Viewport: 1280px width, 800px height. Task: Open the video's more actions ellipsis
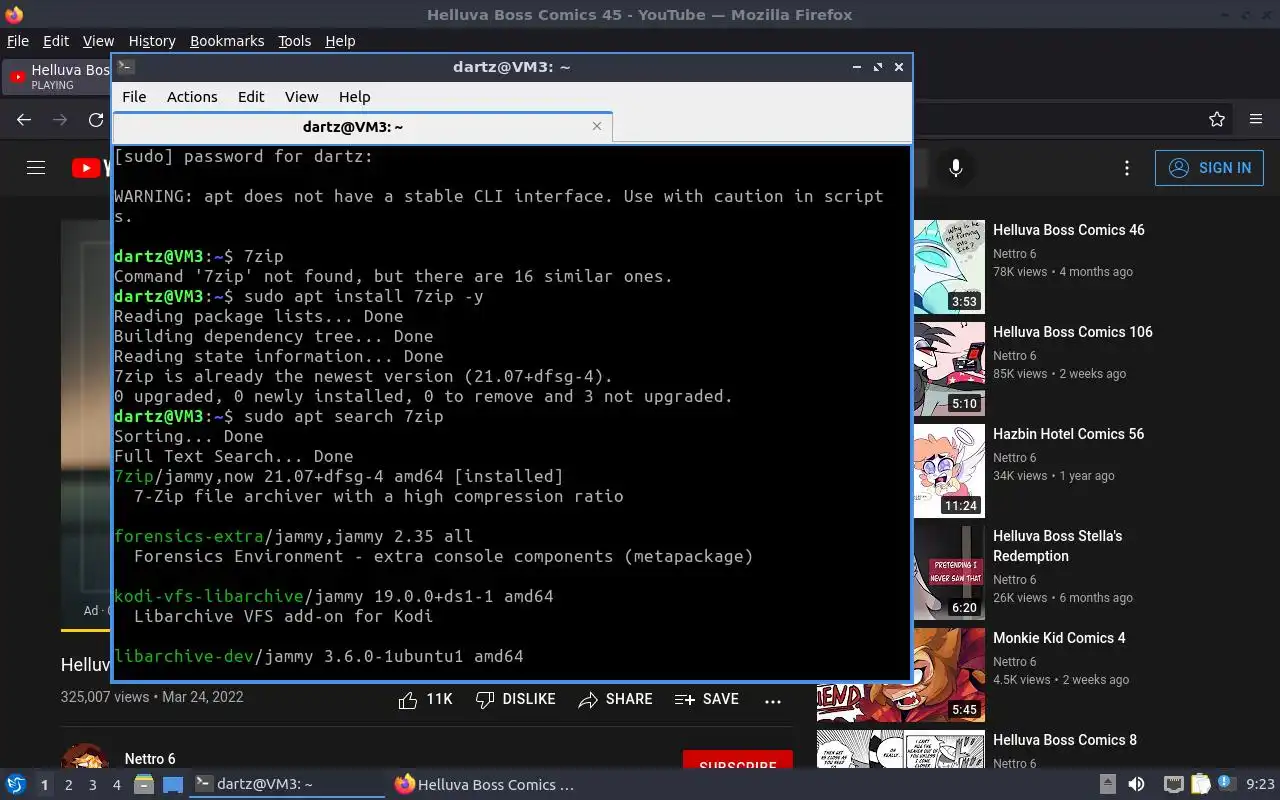coord(773,701)
